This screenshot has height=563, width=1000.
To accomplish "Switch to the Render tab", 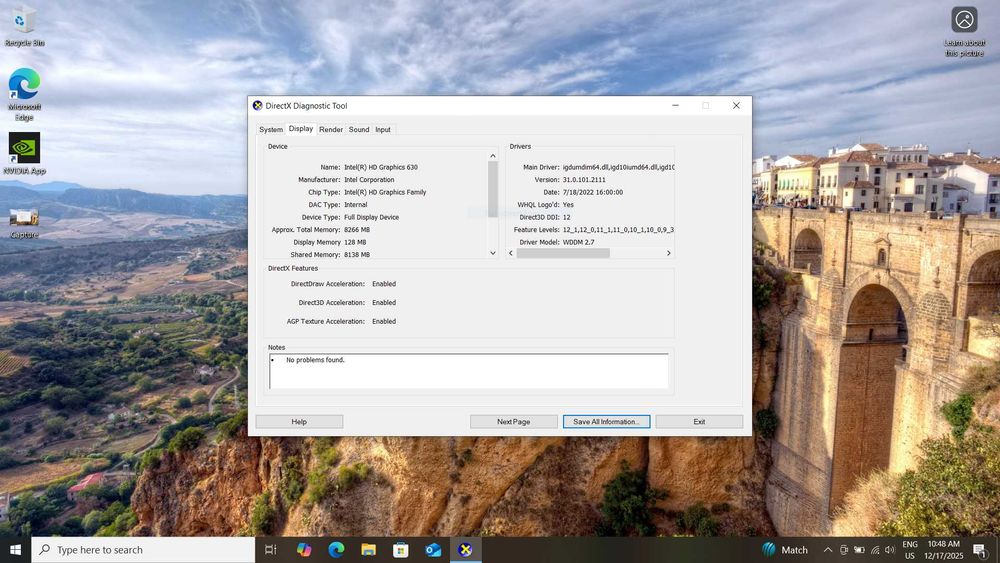I will click(331, 129).
